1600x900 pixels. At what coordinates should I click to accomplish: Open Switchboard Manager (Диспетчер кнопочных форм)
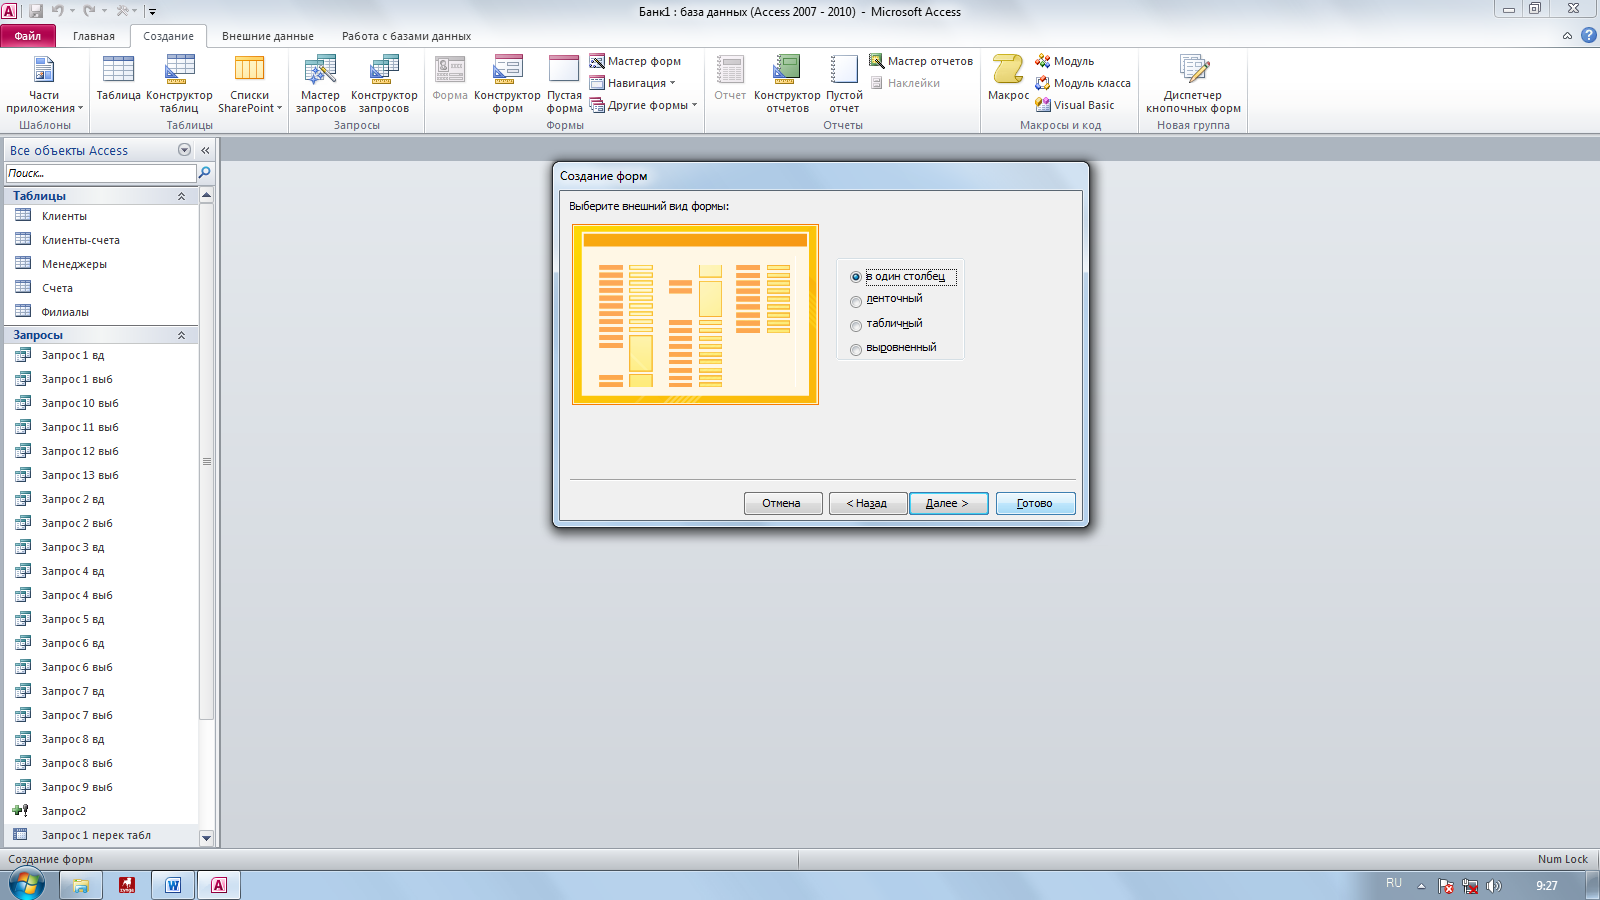click(x=1193, y=83)
